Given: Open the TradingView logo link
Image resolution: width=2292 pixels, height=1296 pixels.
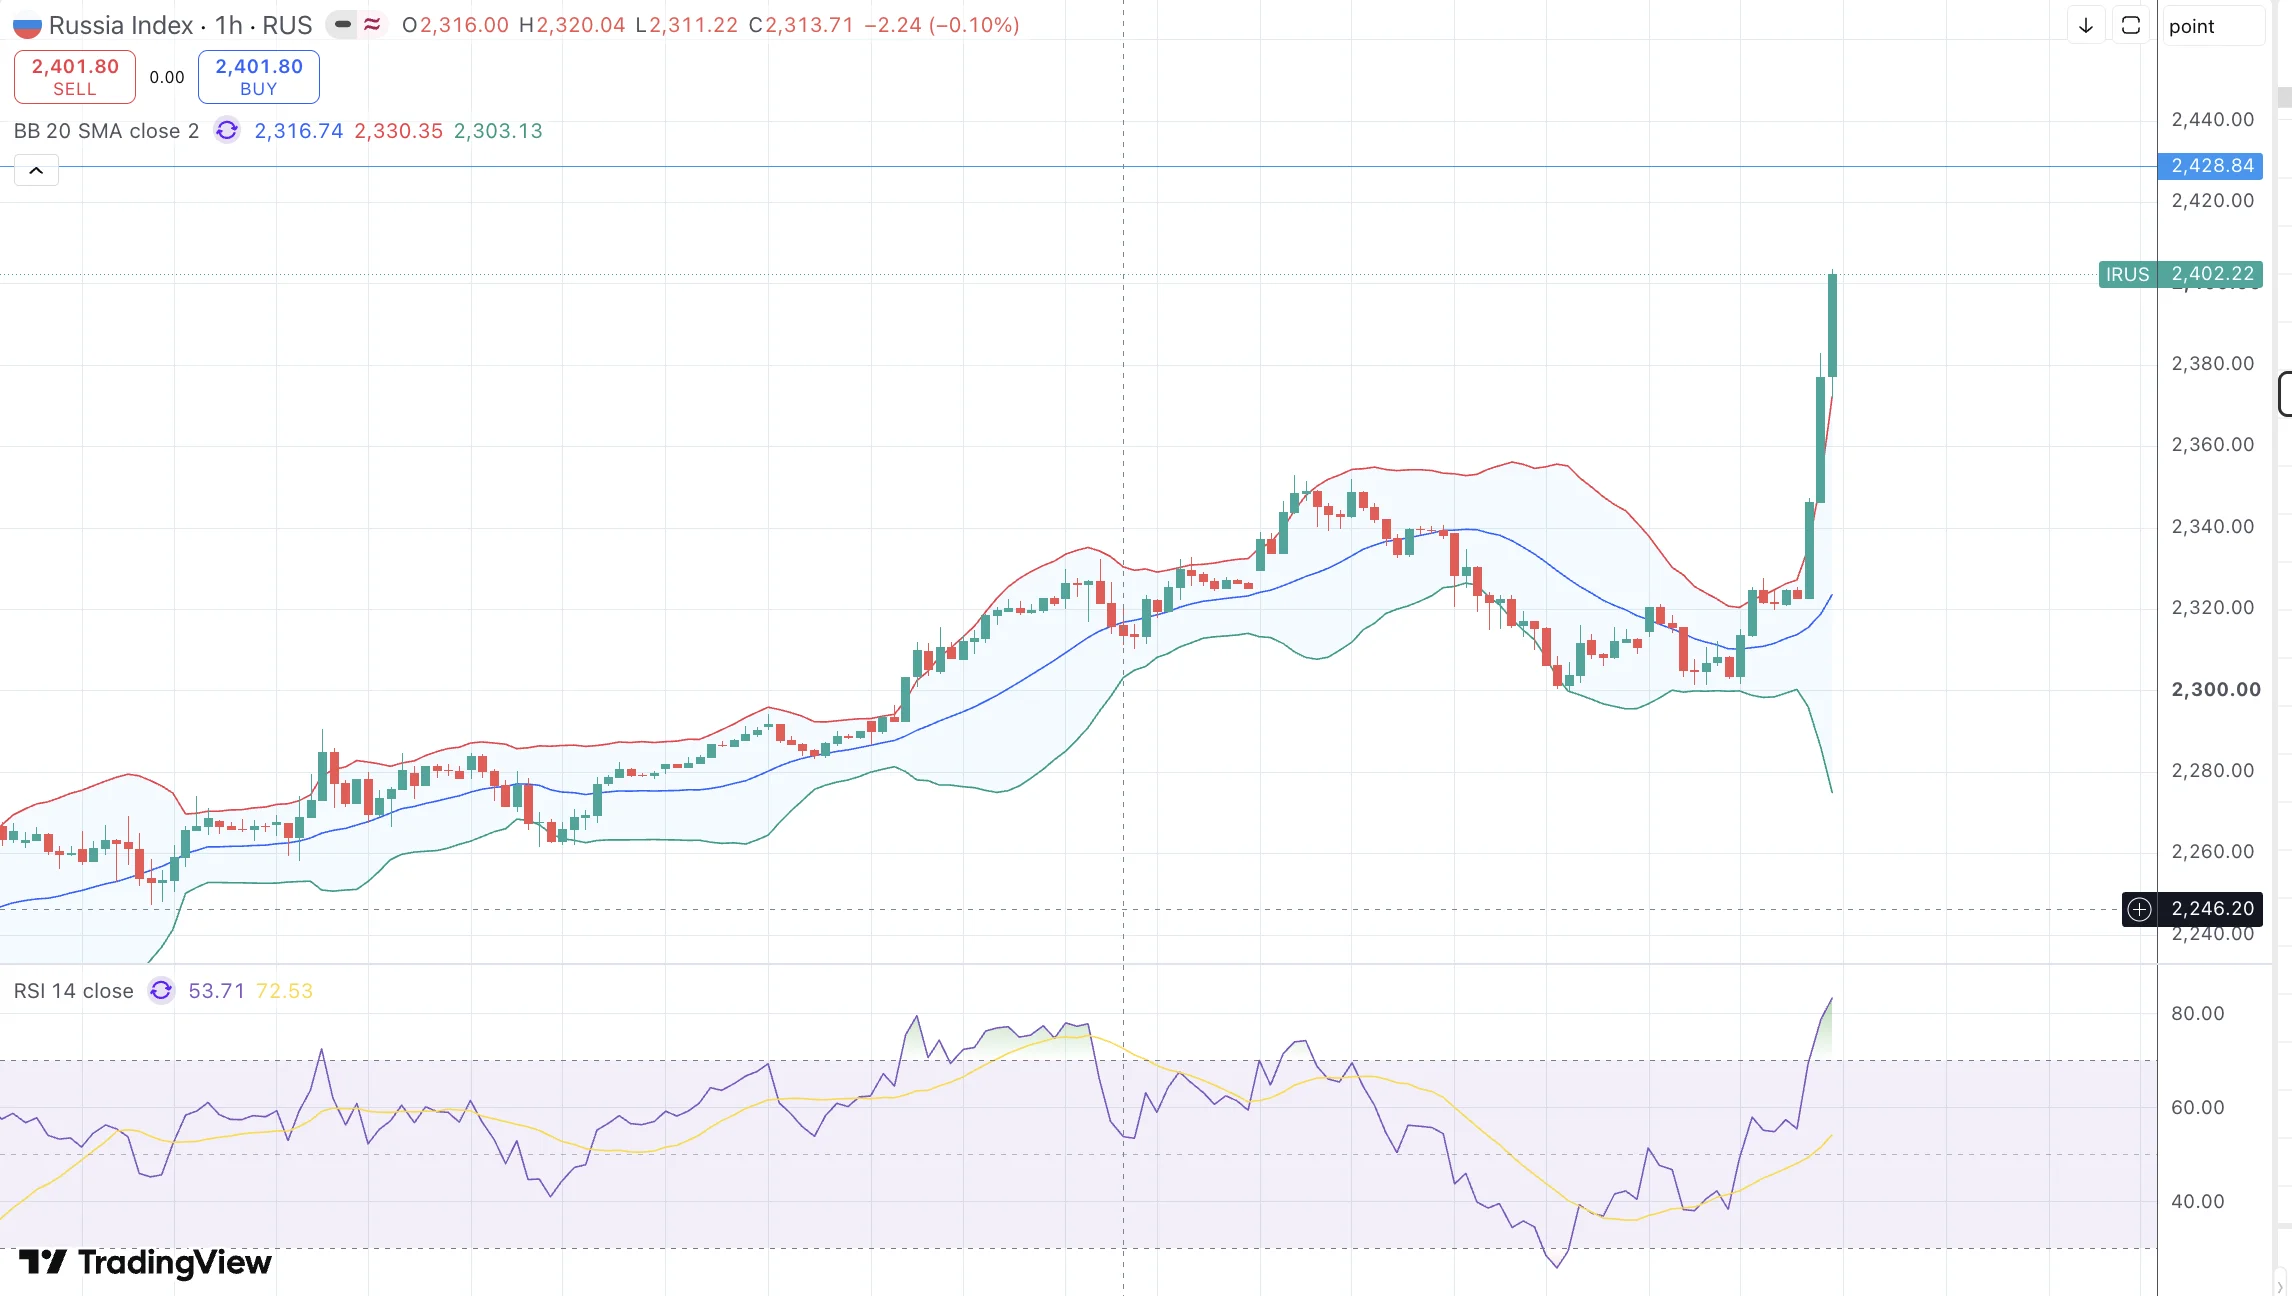Looking at the screenshot, I should click(145, 1263).
